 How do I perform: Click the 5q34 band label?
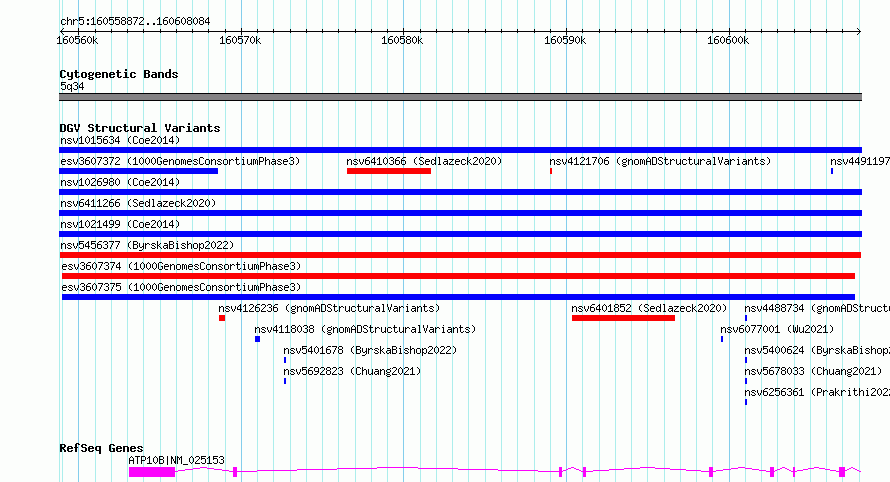tap(72, 86)
